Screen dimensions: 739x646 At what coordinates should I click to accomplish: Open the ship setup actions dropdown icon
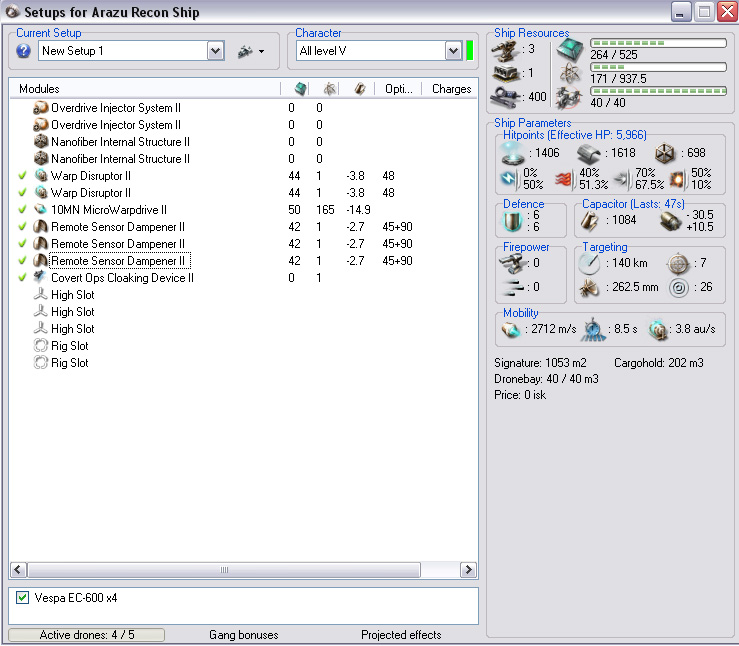pyautogui.click(x=251, y=51)
